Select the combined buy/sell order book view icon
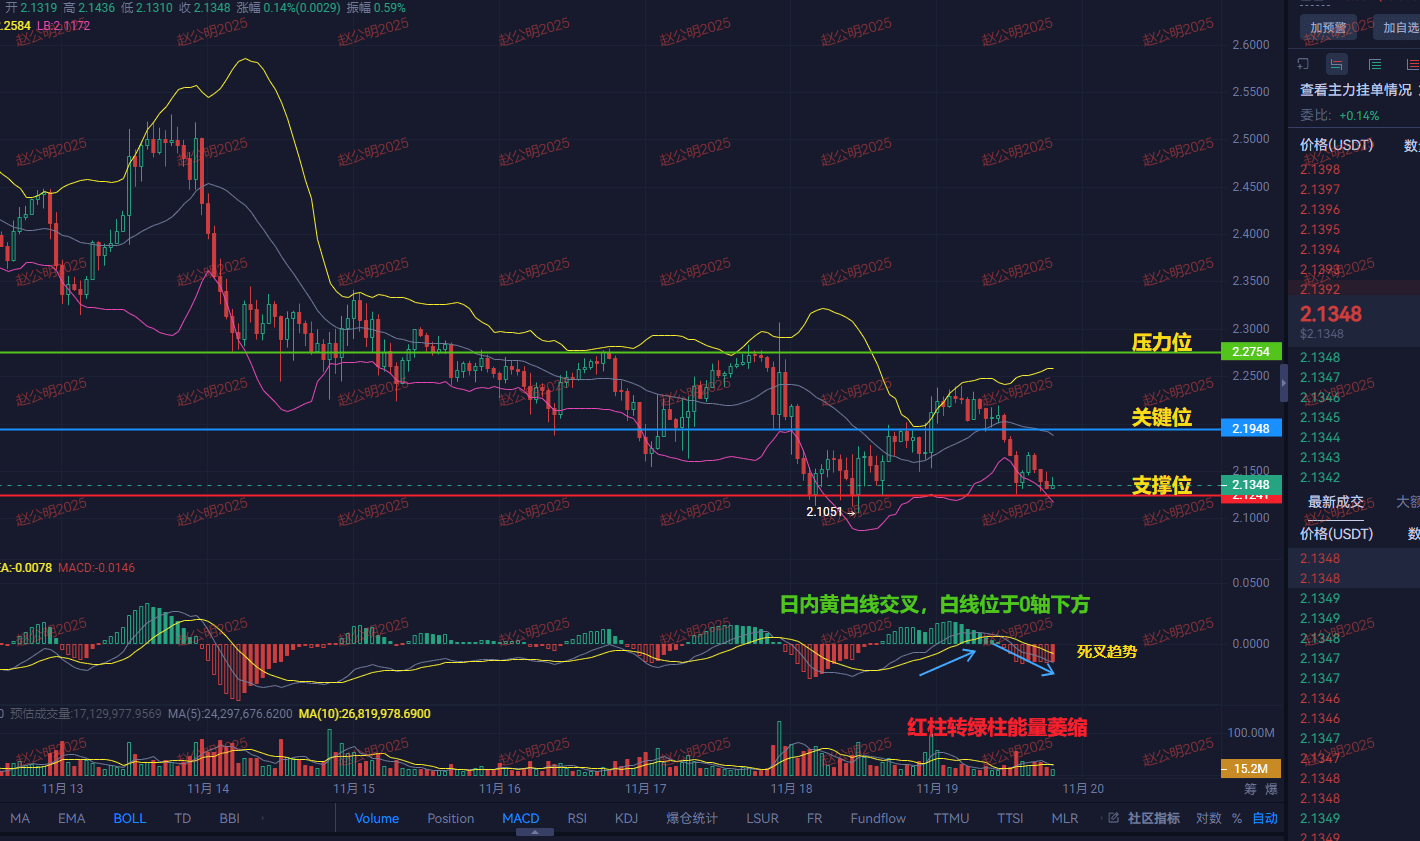The image size is (1420, 841). tap(1336, 64)
